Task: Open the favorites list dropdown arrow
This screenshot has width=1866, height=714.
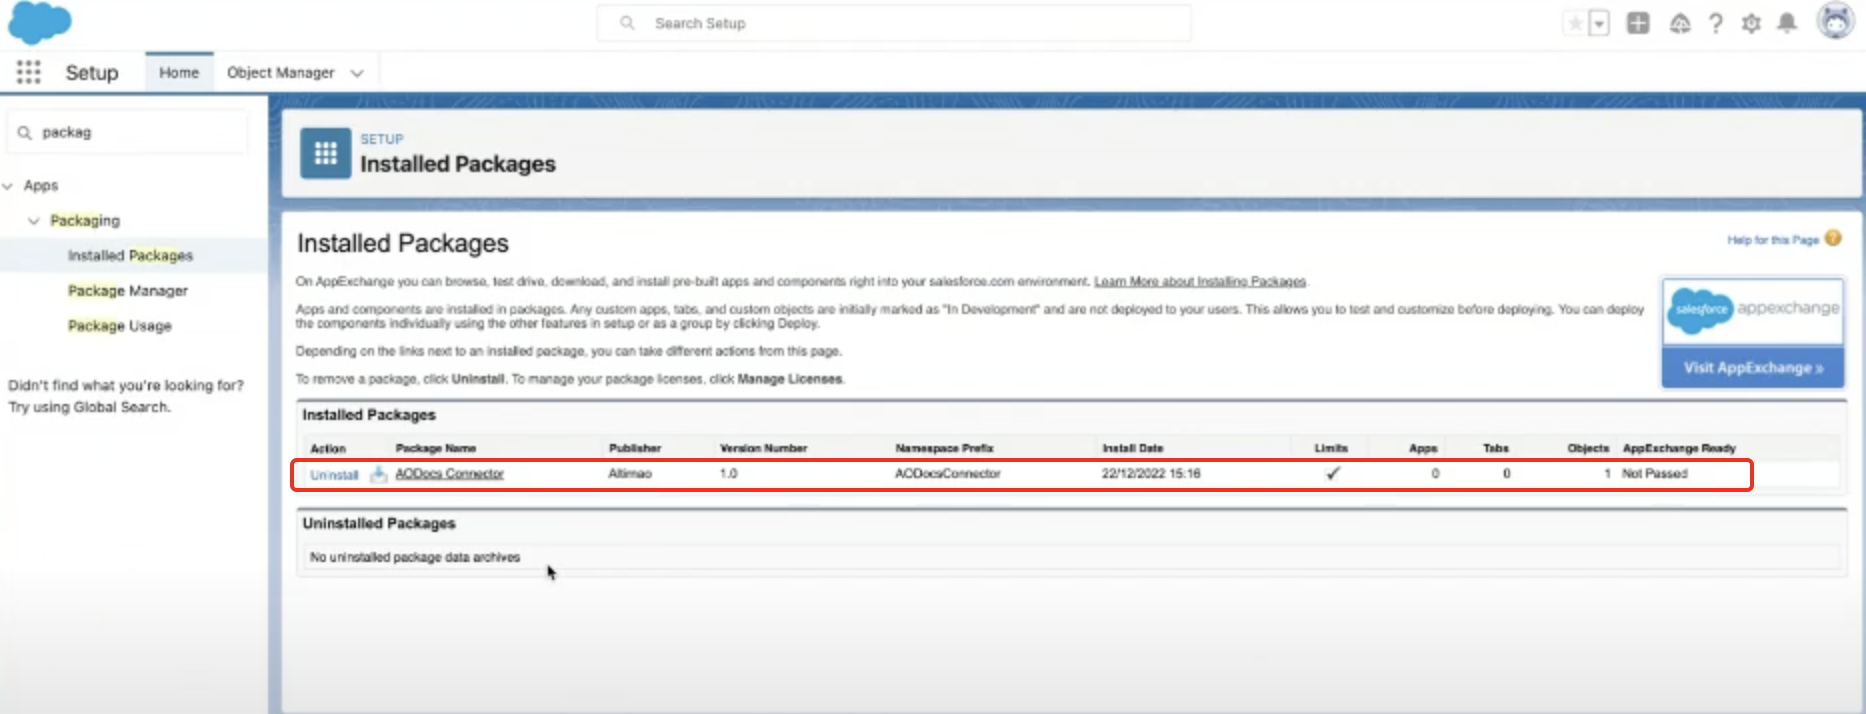Action: [1599, 23]
